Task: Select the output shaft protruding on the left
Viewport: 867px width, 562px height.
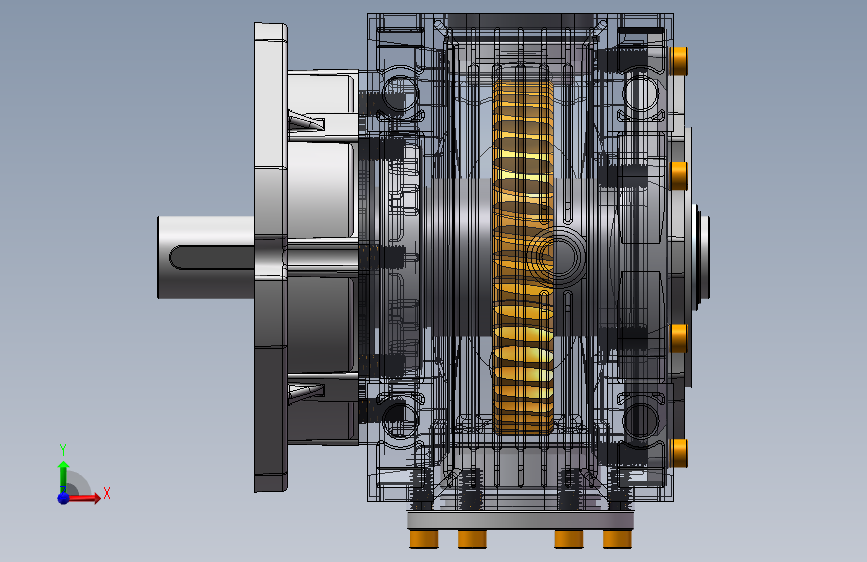Action: pos(206,257)
